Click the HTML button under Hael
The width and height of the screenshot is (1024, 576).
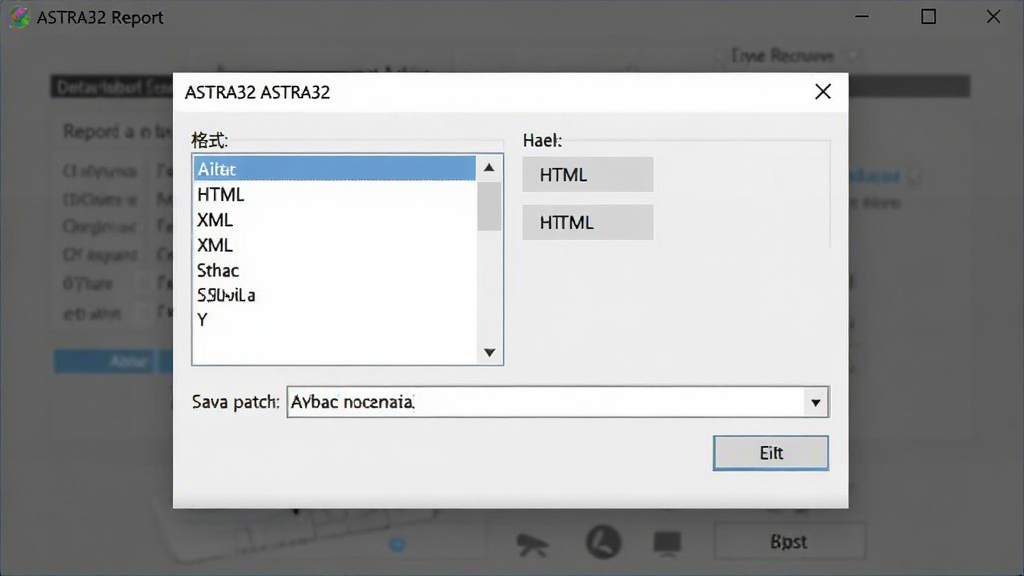[588, 174]
